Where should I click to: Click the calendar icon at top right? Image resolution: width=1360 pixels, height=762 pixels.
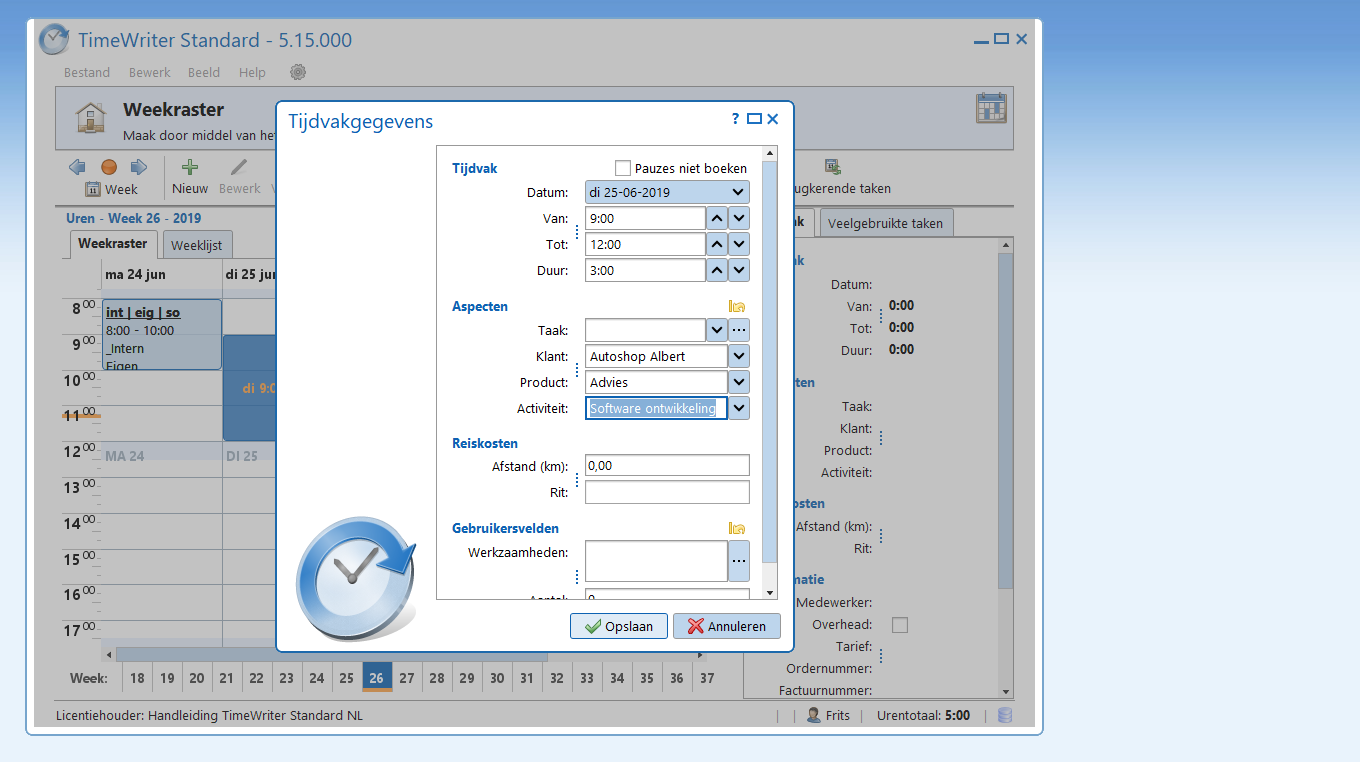pyautogui.click(x=991, y=108)
